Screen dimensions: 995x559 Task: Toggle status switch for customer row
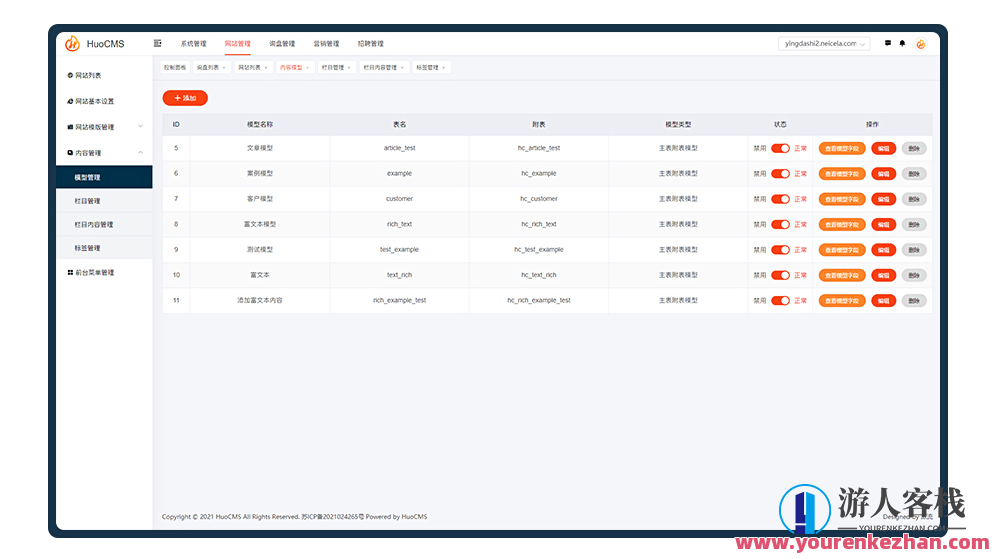click(x=781, y=199)
